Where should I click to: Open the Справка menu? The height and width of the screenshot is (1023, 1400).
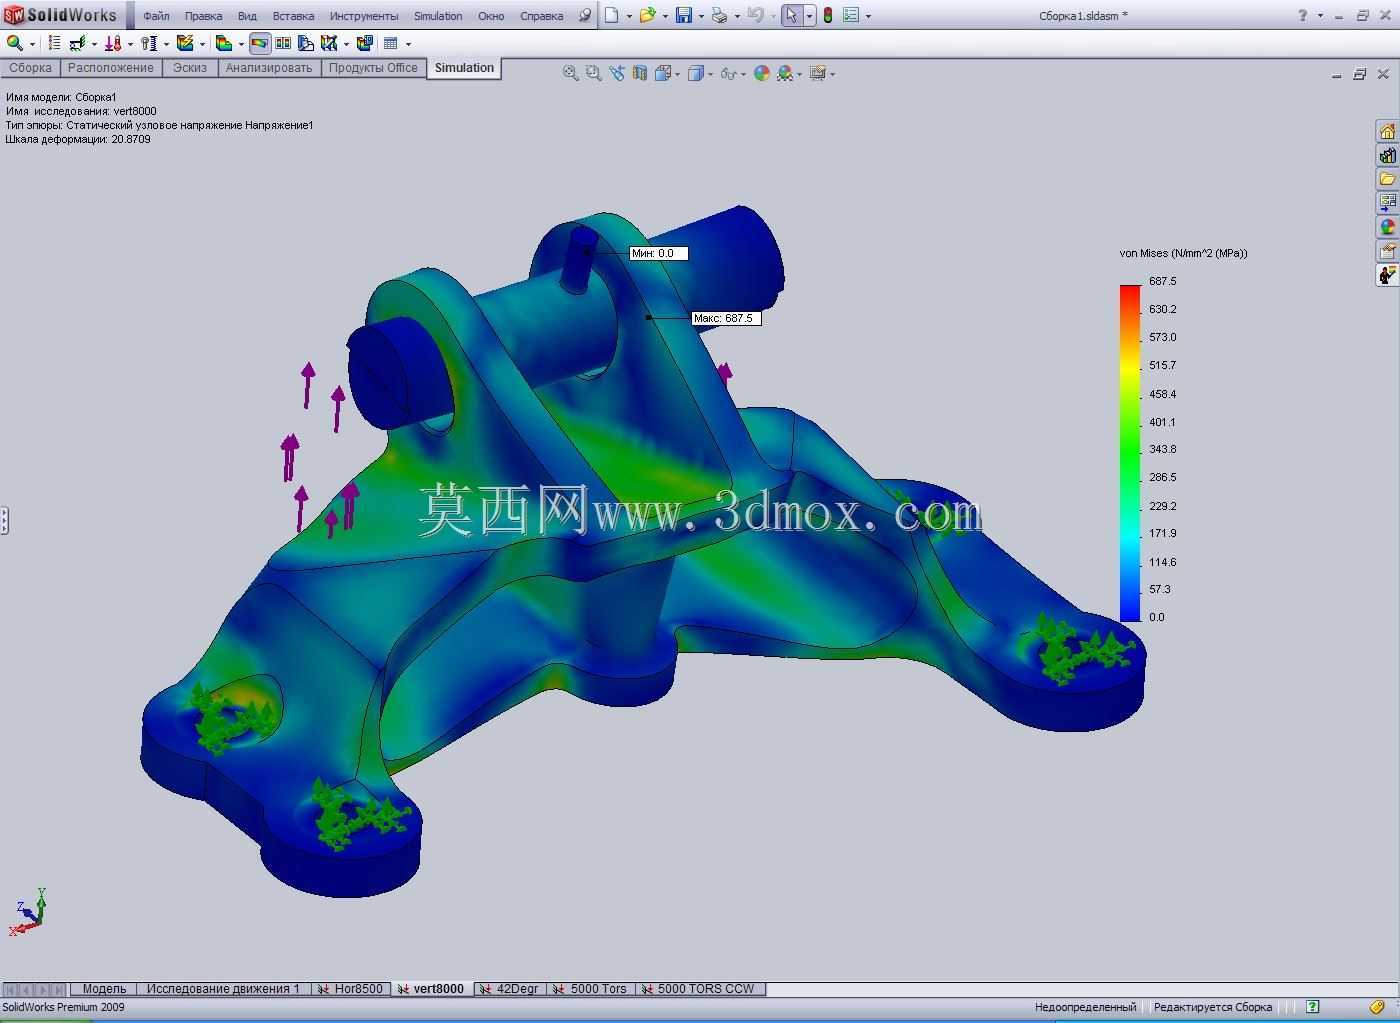tap(542, 16)
